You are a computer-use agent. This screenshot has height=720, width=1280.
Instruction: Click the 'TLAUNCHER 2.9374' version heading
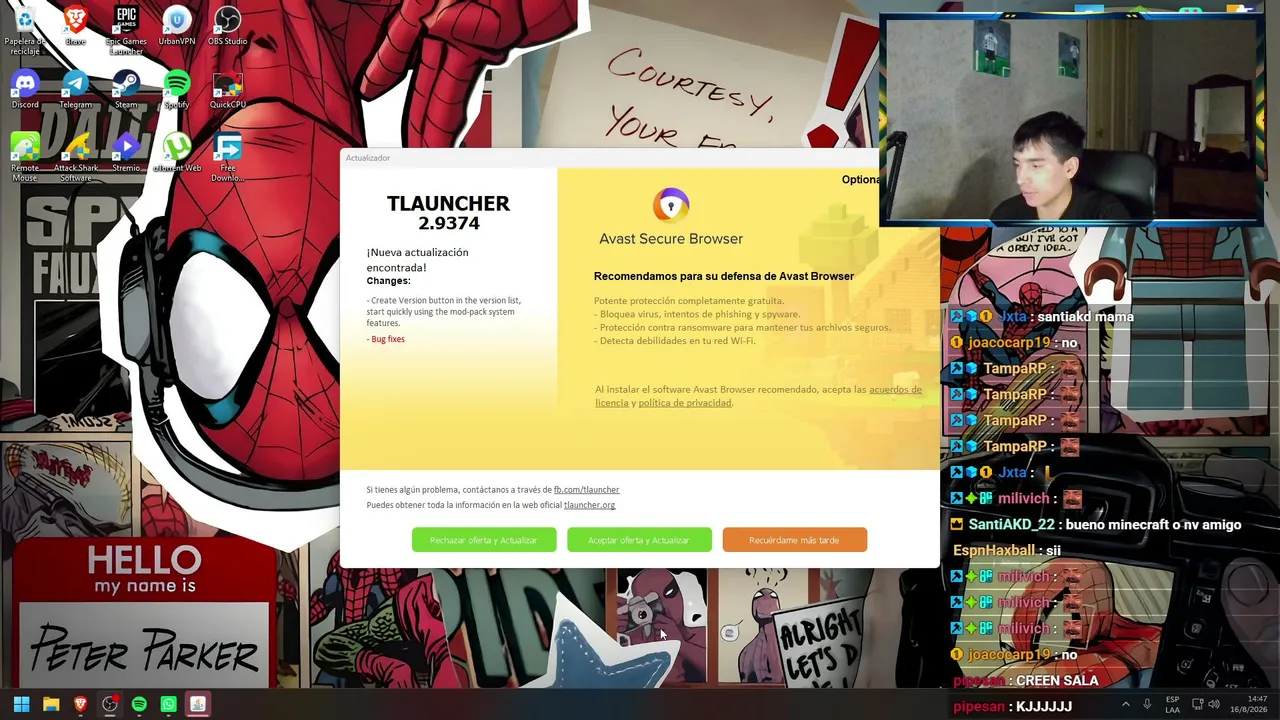coord(448,212)
